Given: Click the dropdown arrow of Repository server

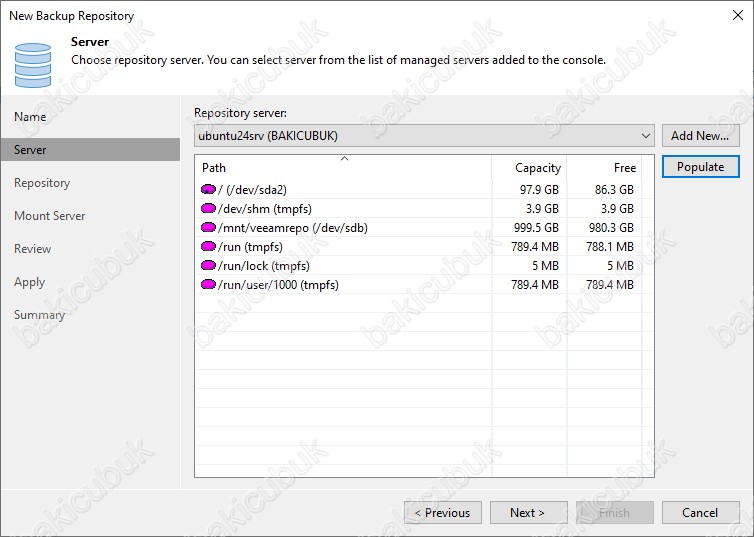Looking at the screenshot, I should point(646,136).
